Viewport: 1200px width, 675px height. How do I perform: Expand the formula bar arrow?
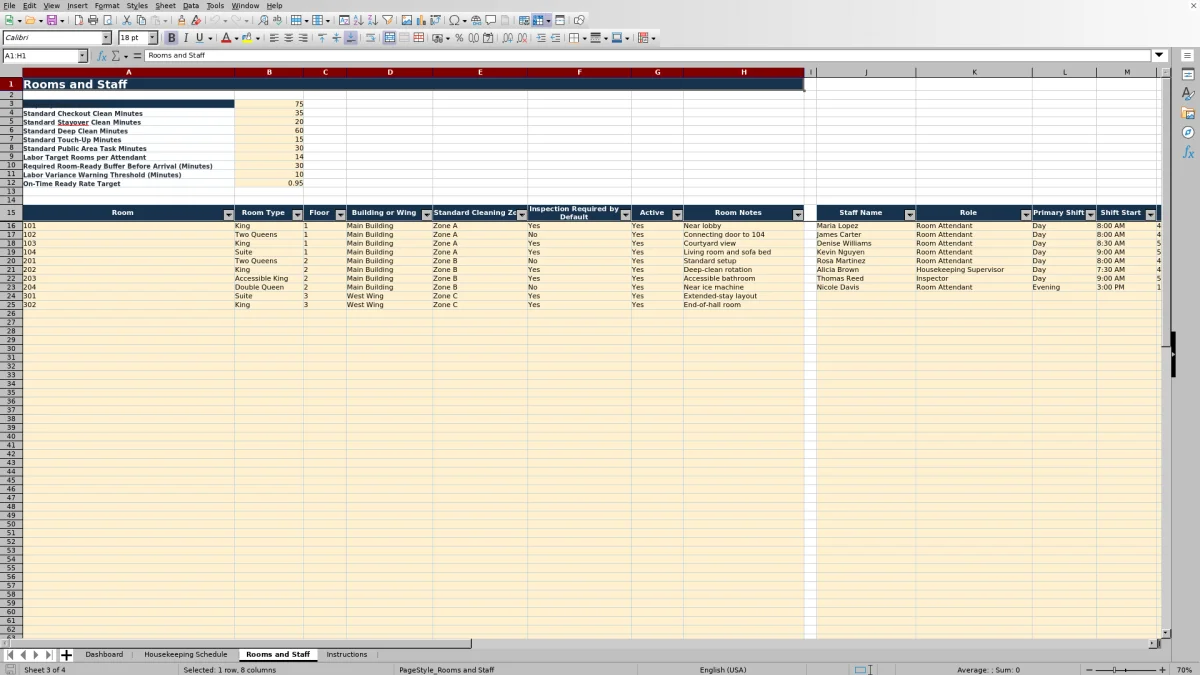1159,56
